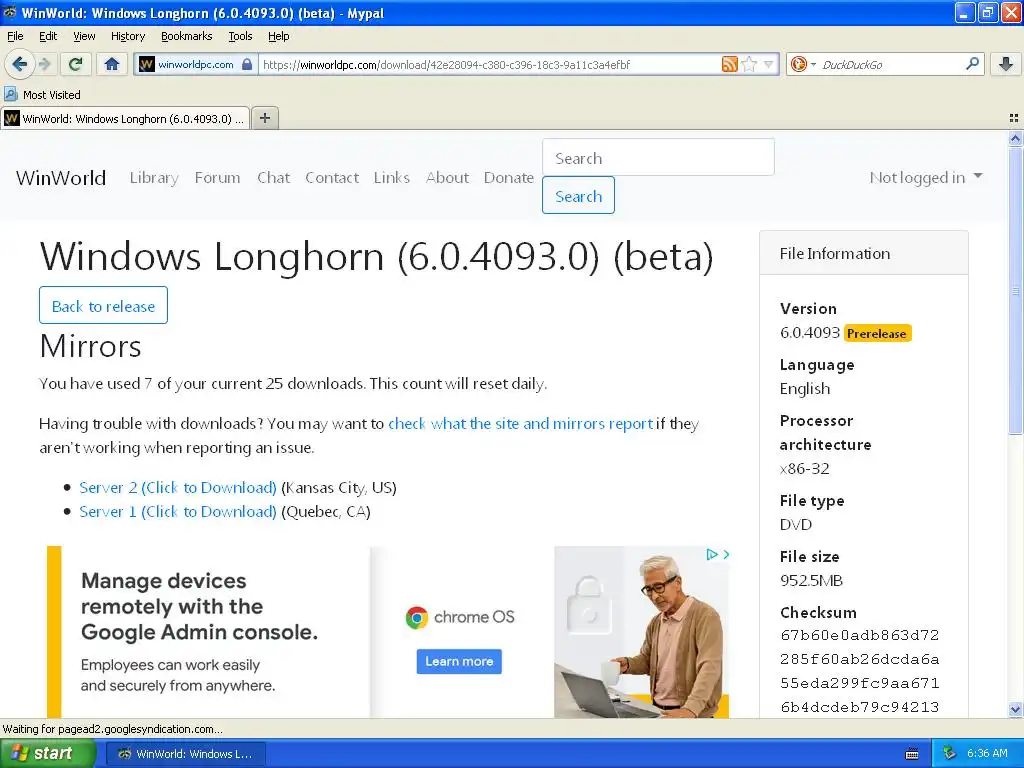Click the AdChoices icon on the advertisement
1024x768 pixels.
tap(711, 554)
